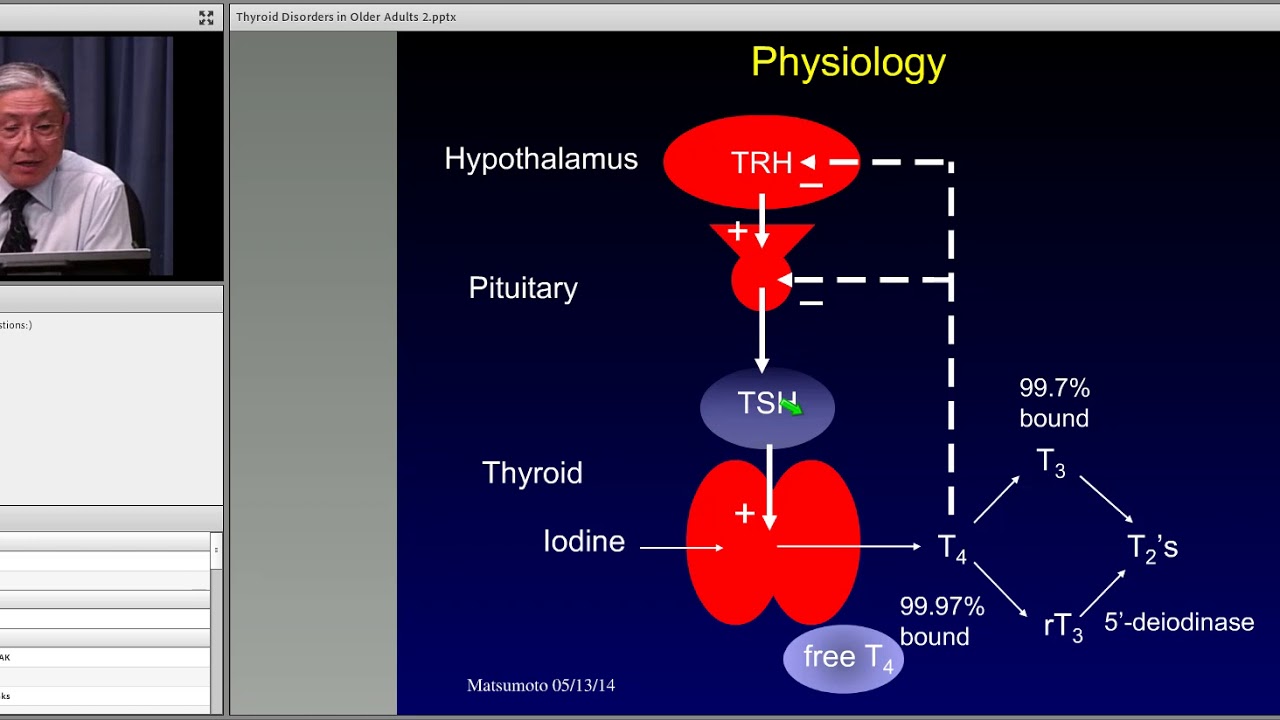Click the '99.7% bound' text

coord(1054,402)
